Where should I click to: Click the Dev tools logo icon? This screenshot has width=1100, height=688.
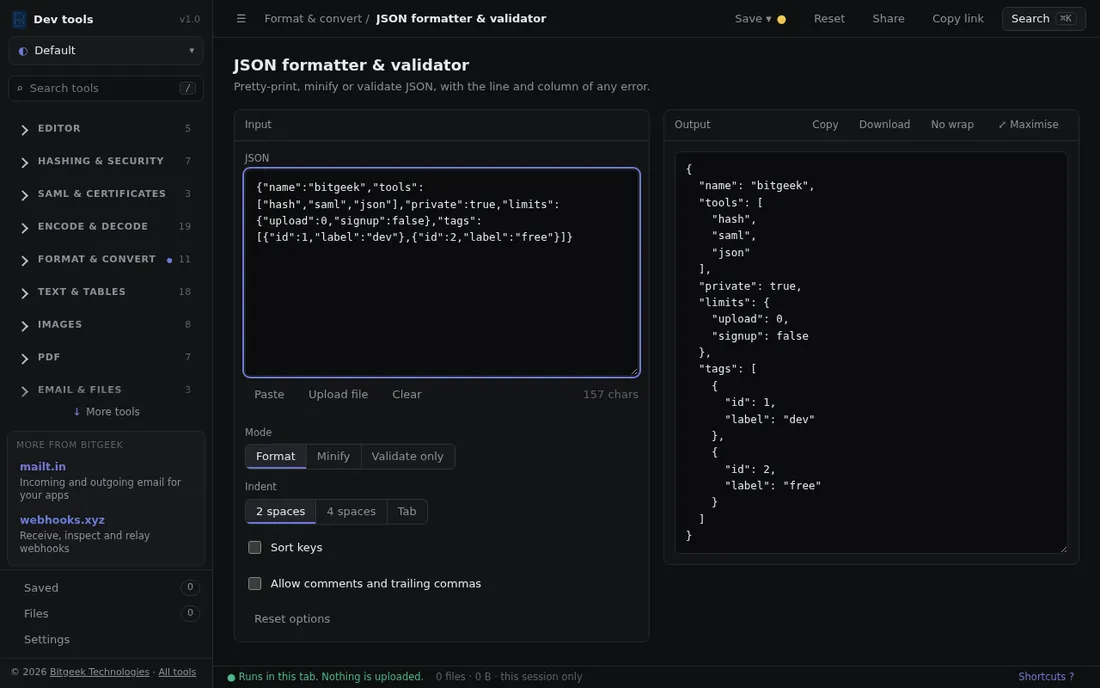click(20, 19)
